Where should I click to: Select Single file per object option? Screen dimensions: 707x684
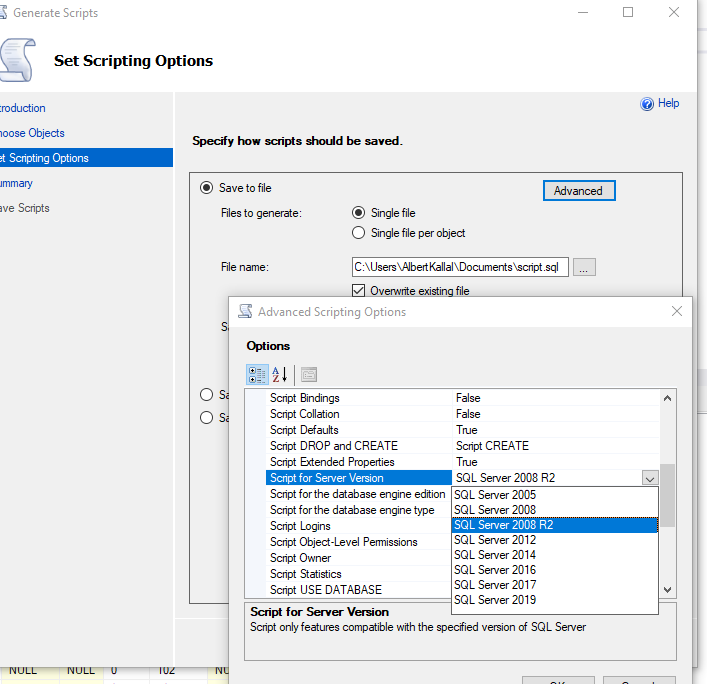(358, 233)
